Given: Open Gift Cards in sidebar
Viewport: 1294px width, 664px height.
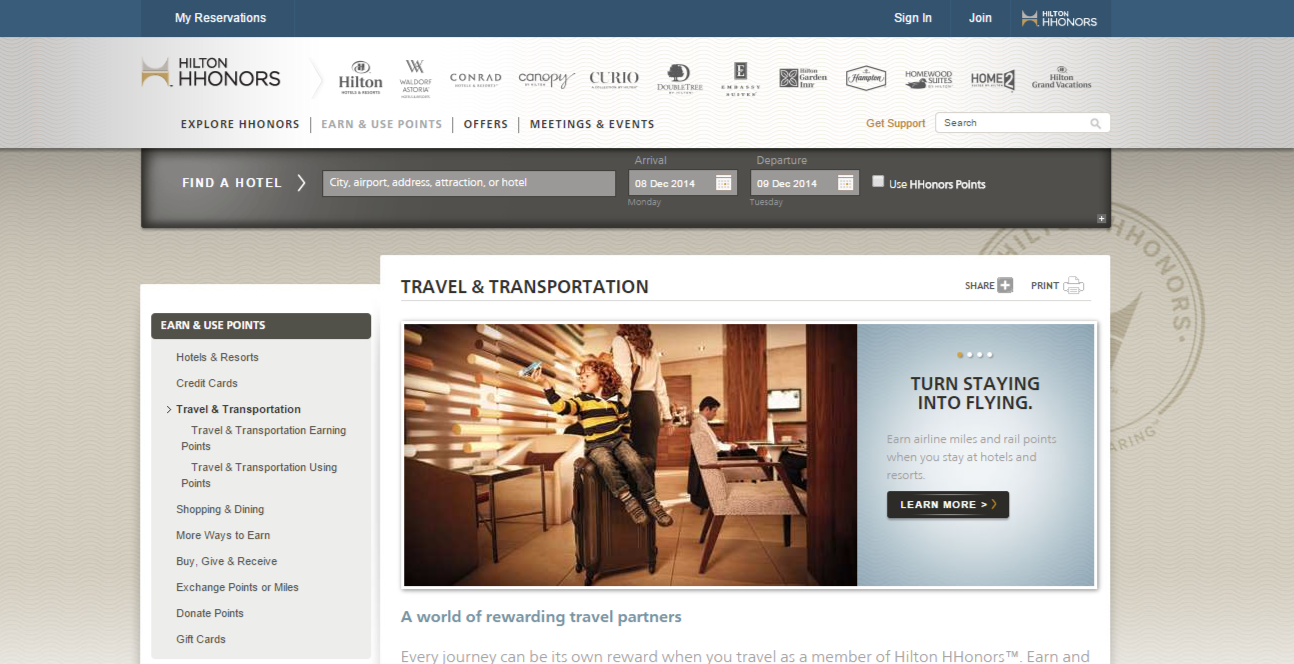Looking at the screenshot, I should 201,639.
